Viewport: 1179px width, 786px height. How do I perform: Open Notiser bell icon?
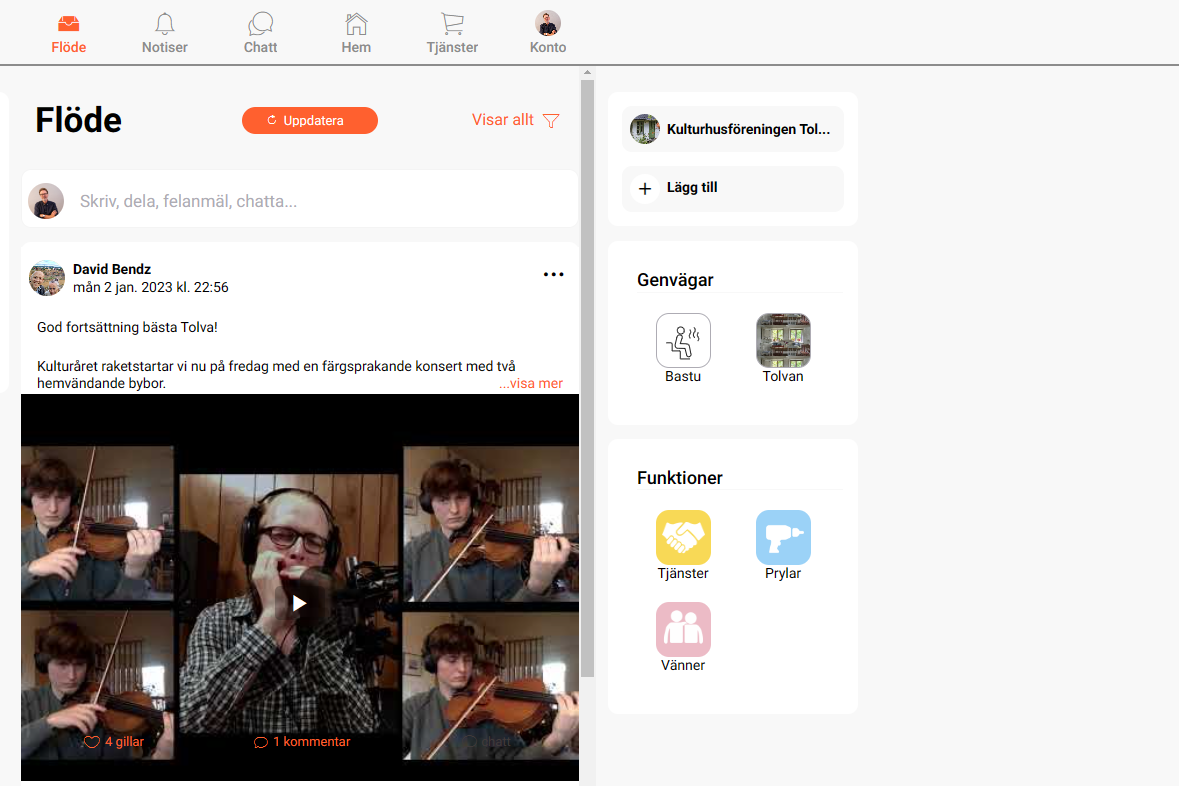165,33
